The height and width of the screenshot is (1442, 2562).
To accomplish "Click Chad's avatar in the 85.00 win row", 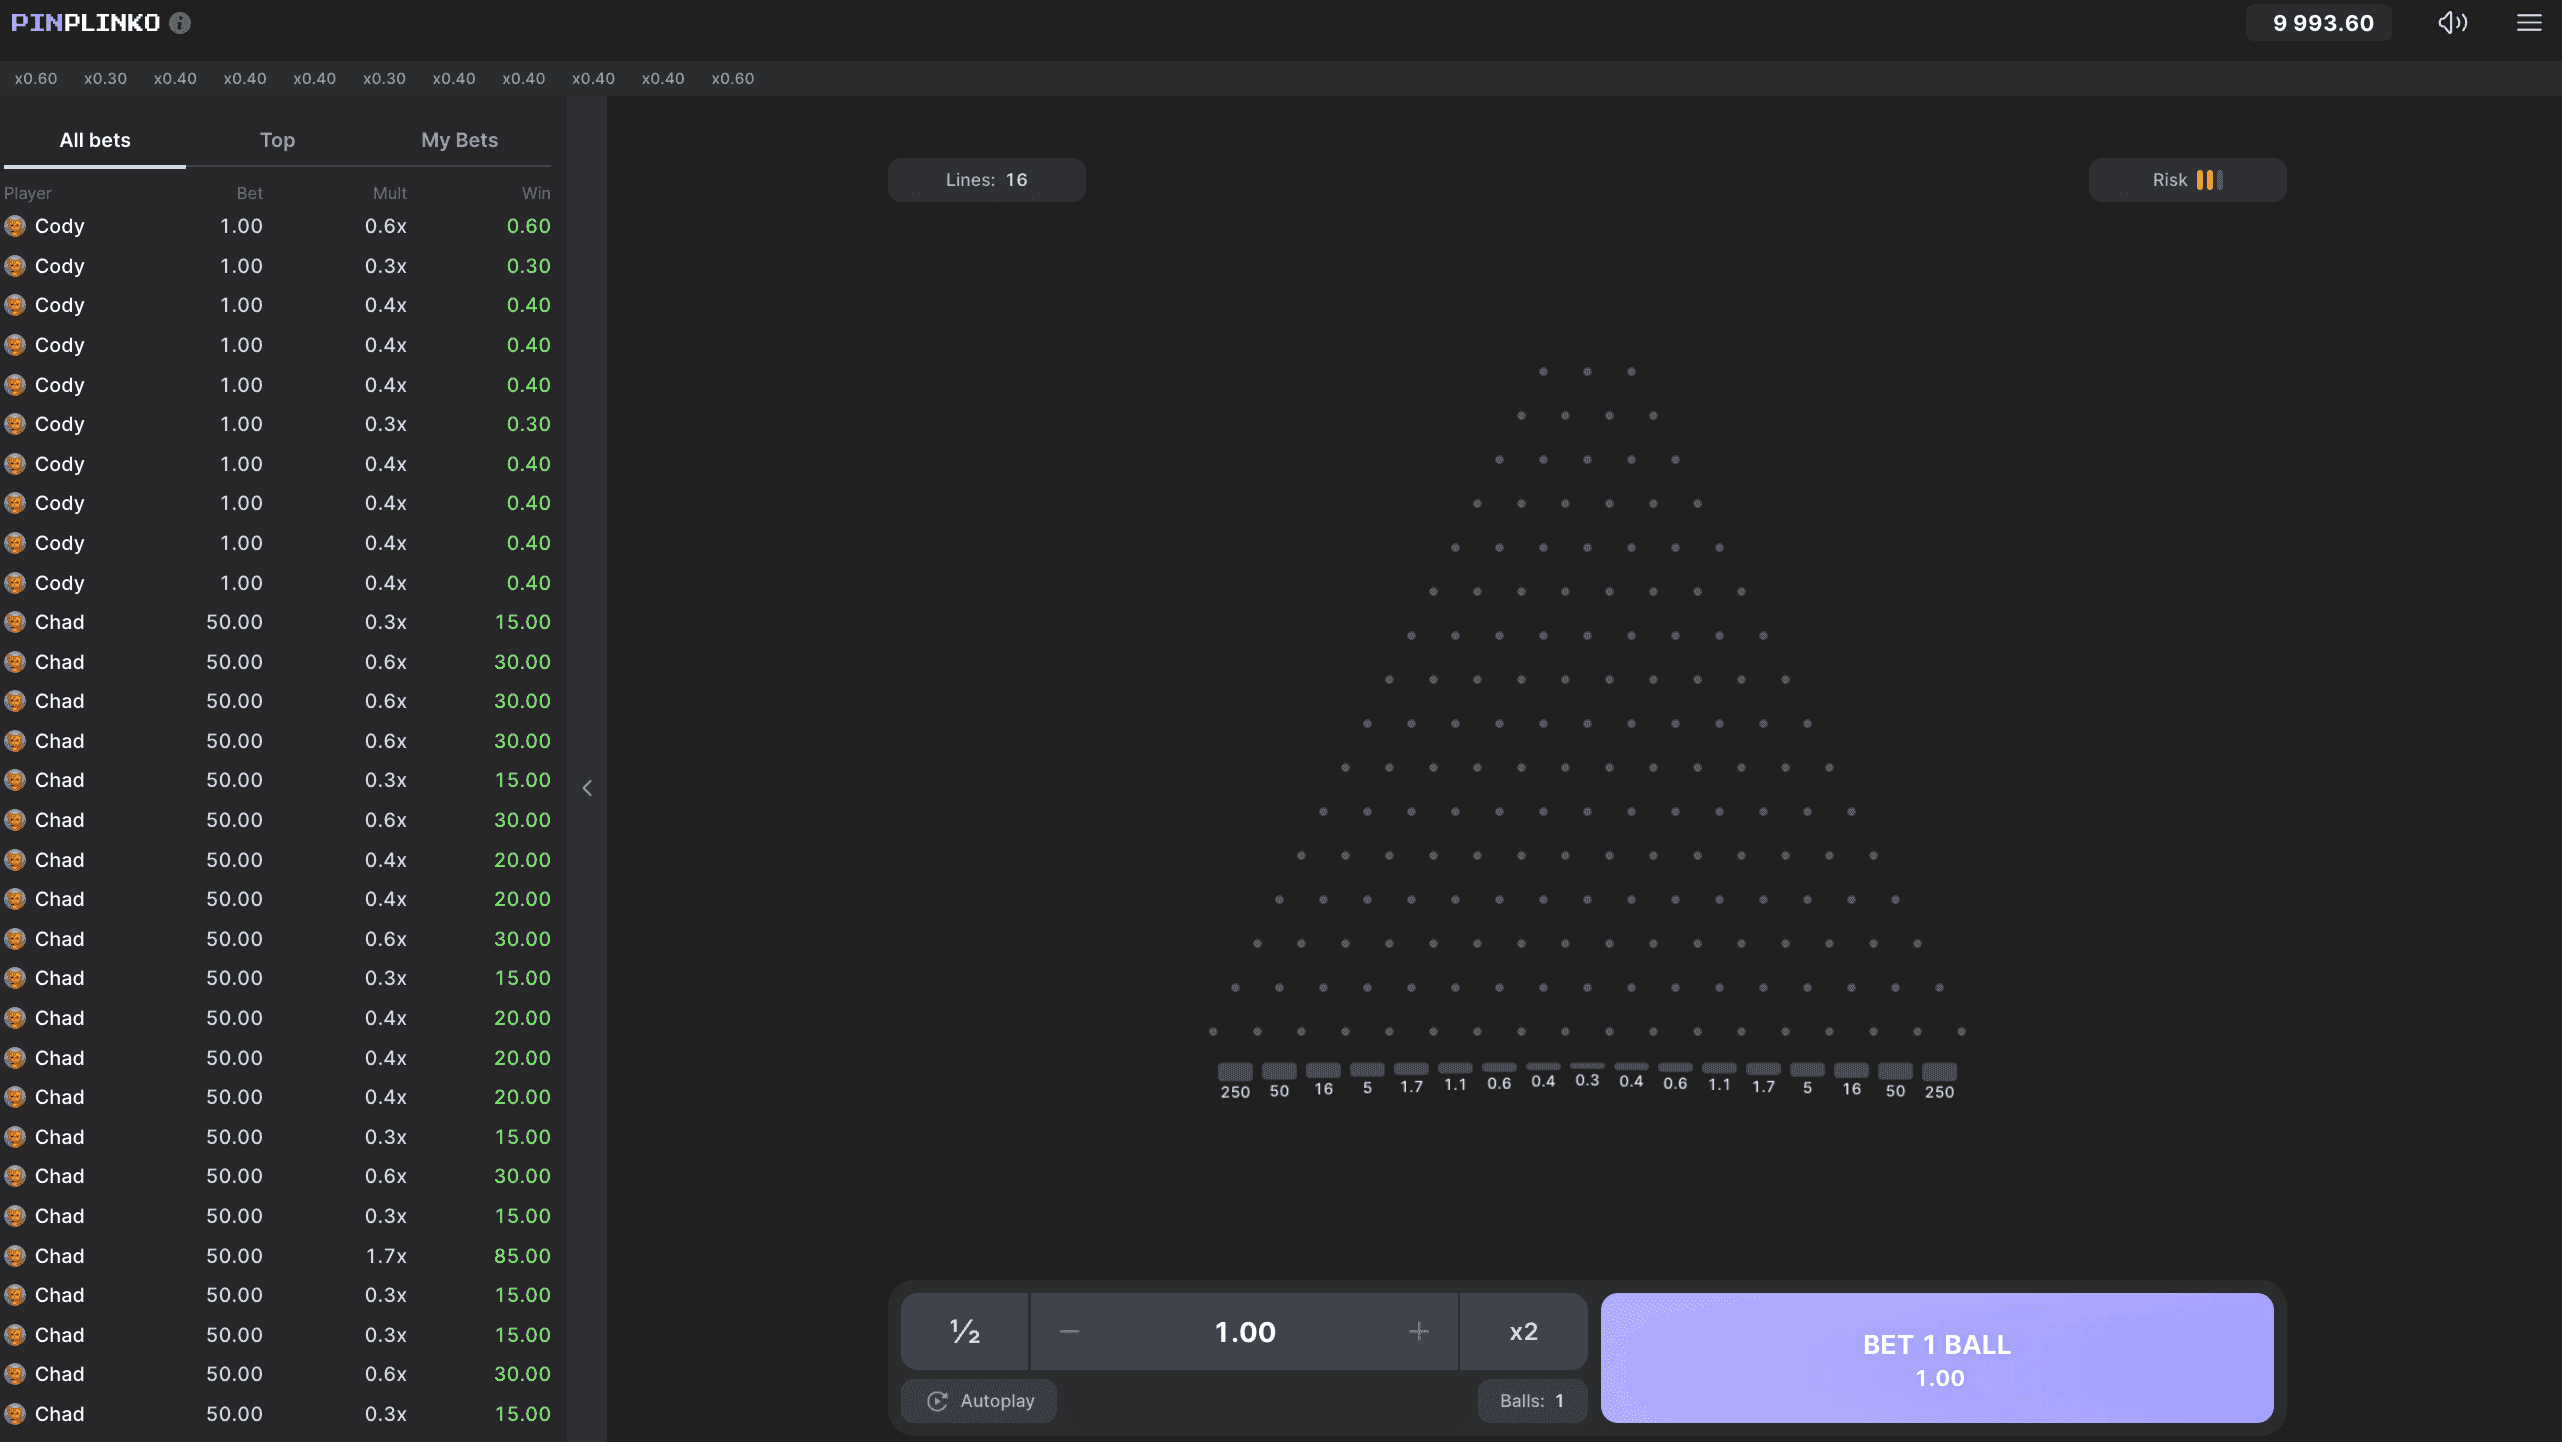I will [15, 1256].
